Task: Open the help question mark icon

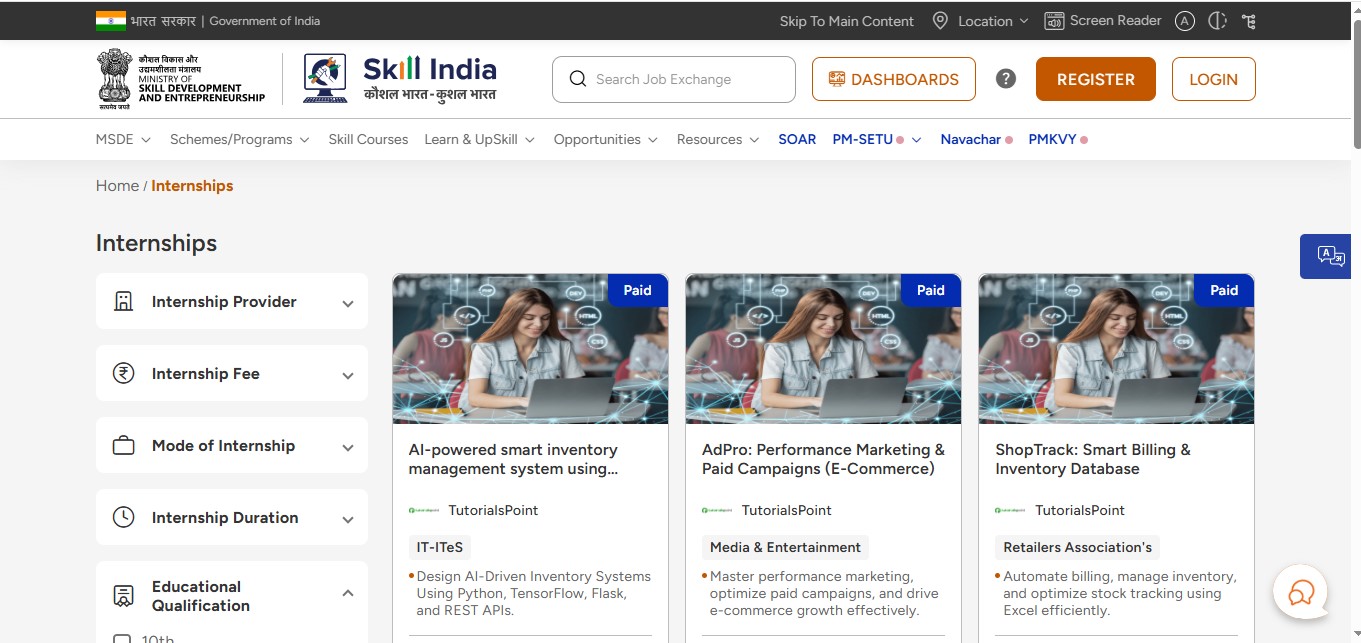Action: point(1006,79)
